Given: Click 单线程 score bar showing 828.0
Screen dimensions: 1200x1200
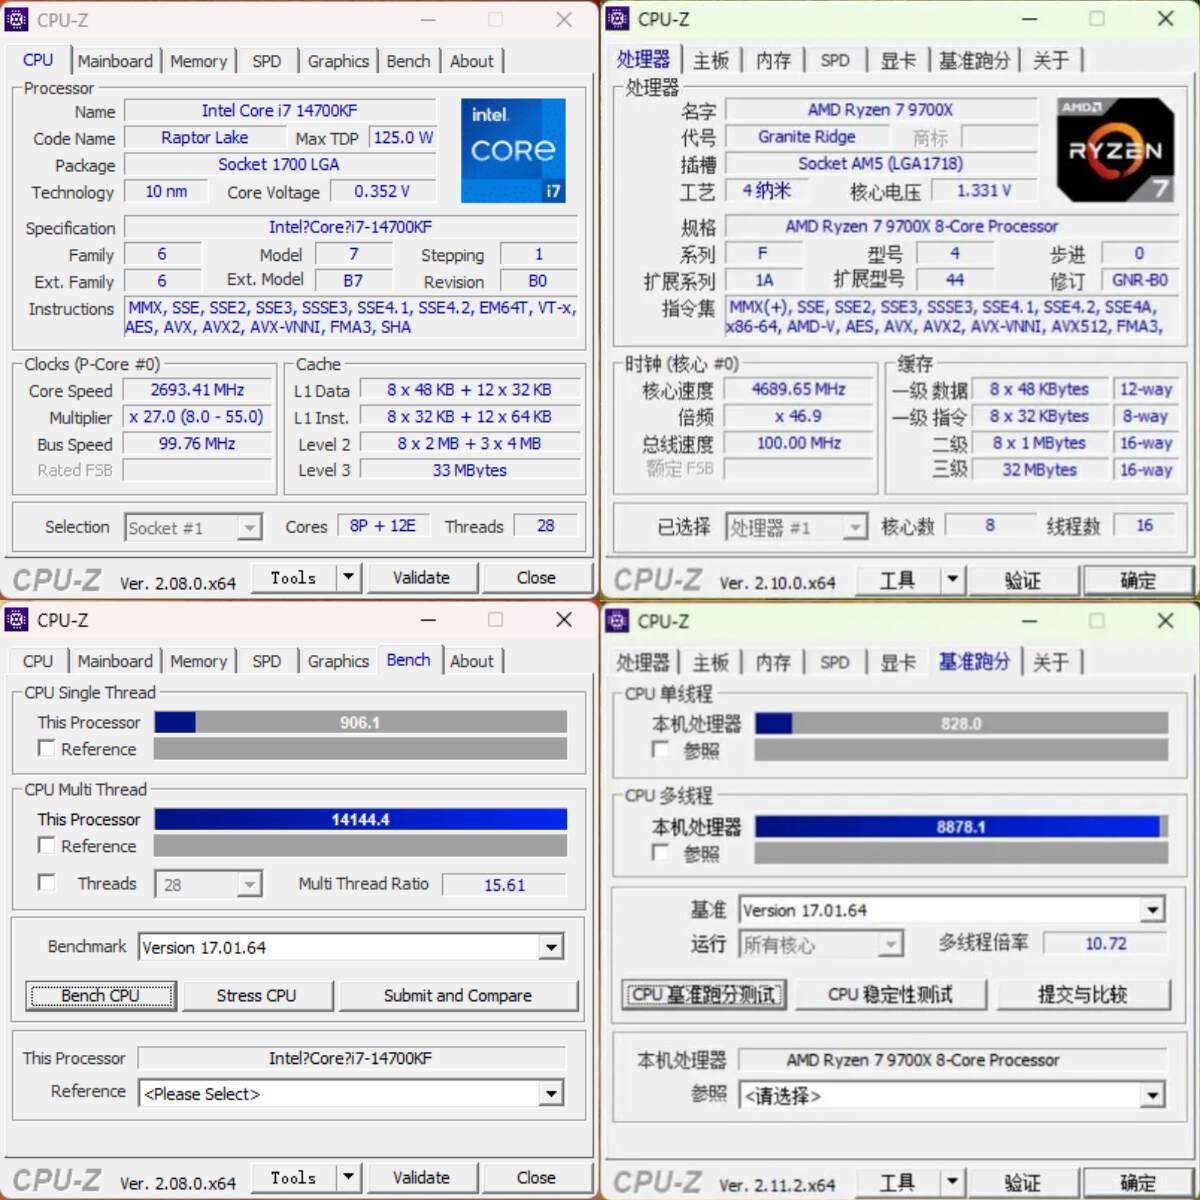Looking at the screenshot, I should point(961,723).
